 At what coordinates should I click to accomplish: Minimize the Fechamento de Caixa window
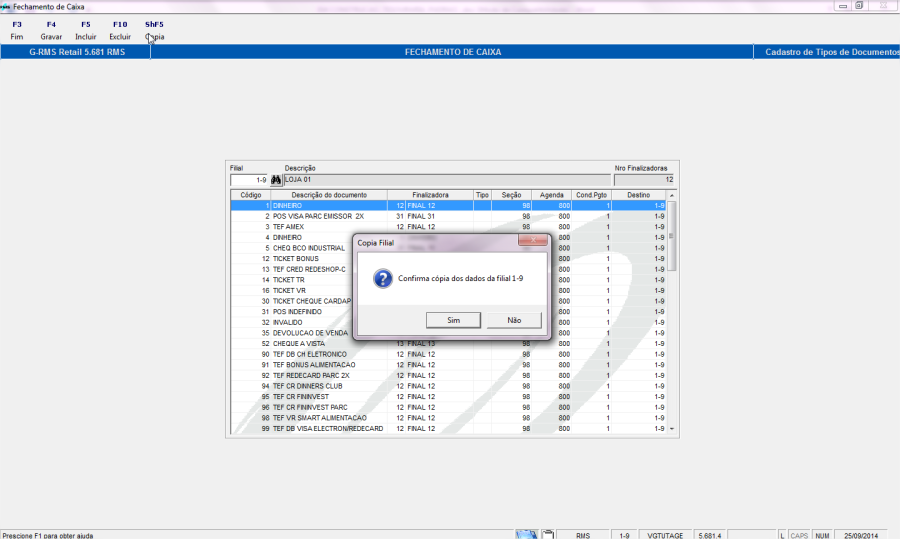(x=843, y=6)
